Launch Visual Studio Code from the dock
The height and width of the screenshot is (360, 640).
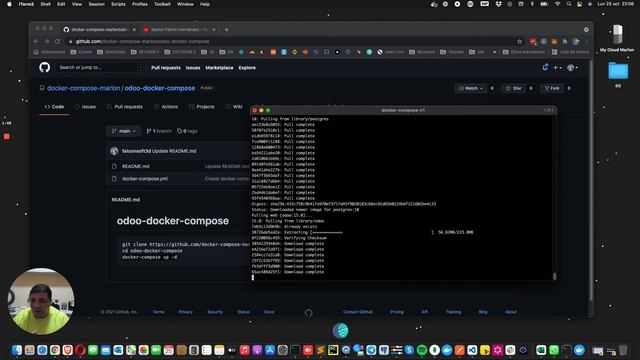(472, 350)
